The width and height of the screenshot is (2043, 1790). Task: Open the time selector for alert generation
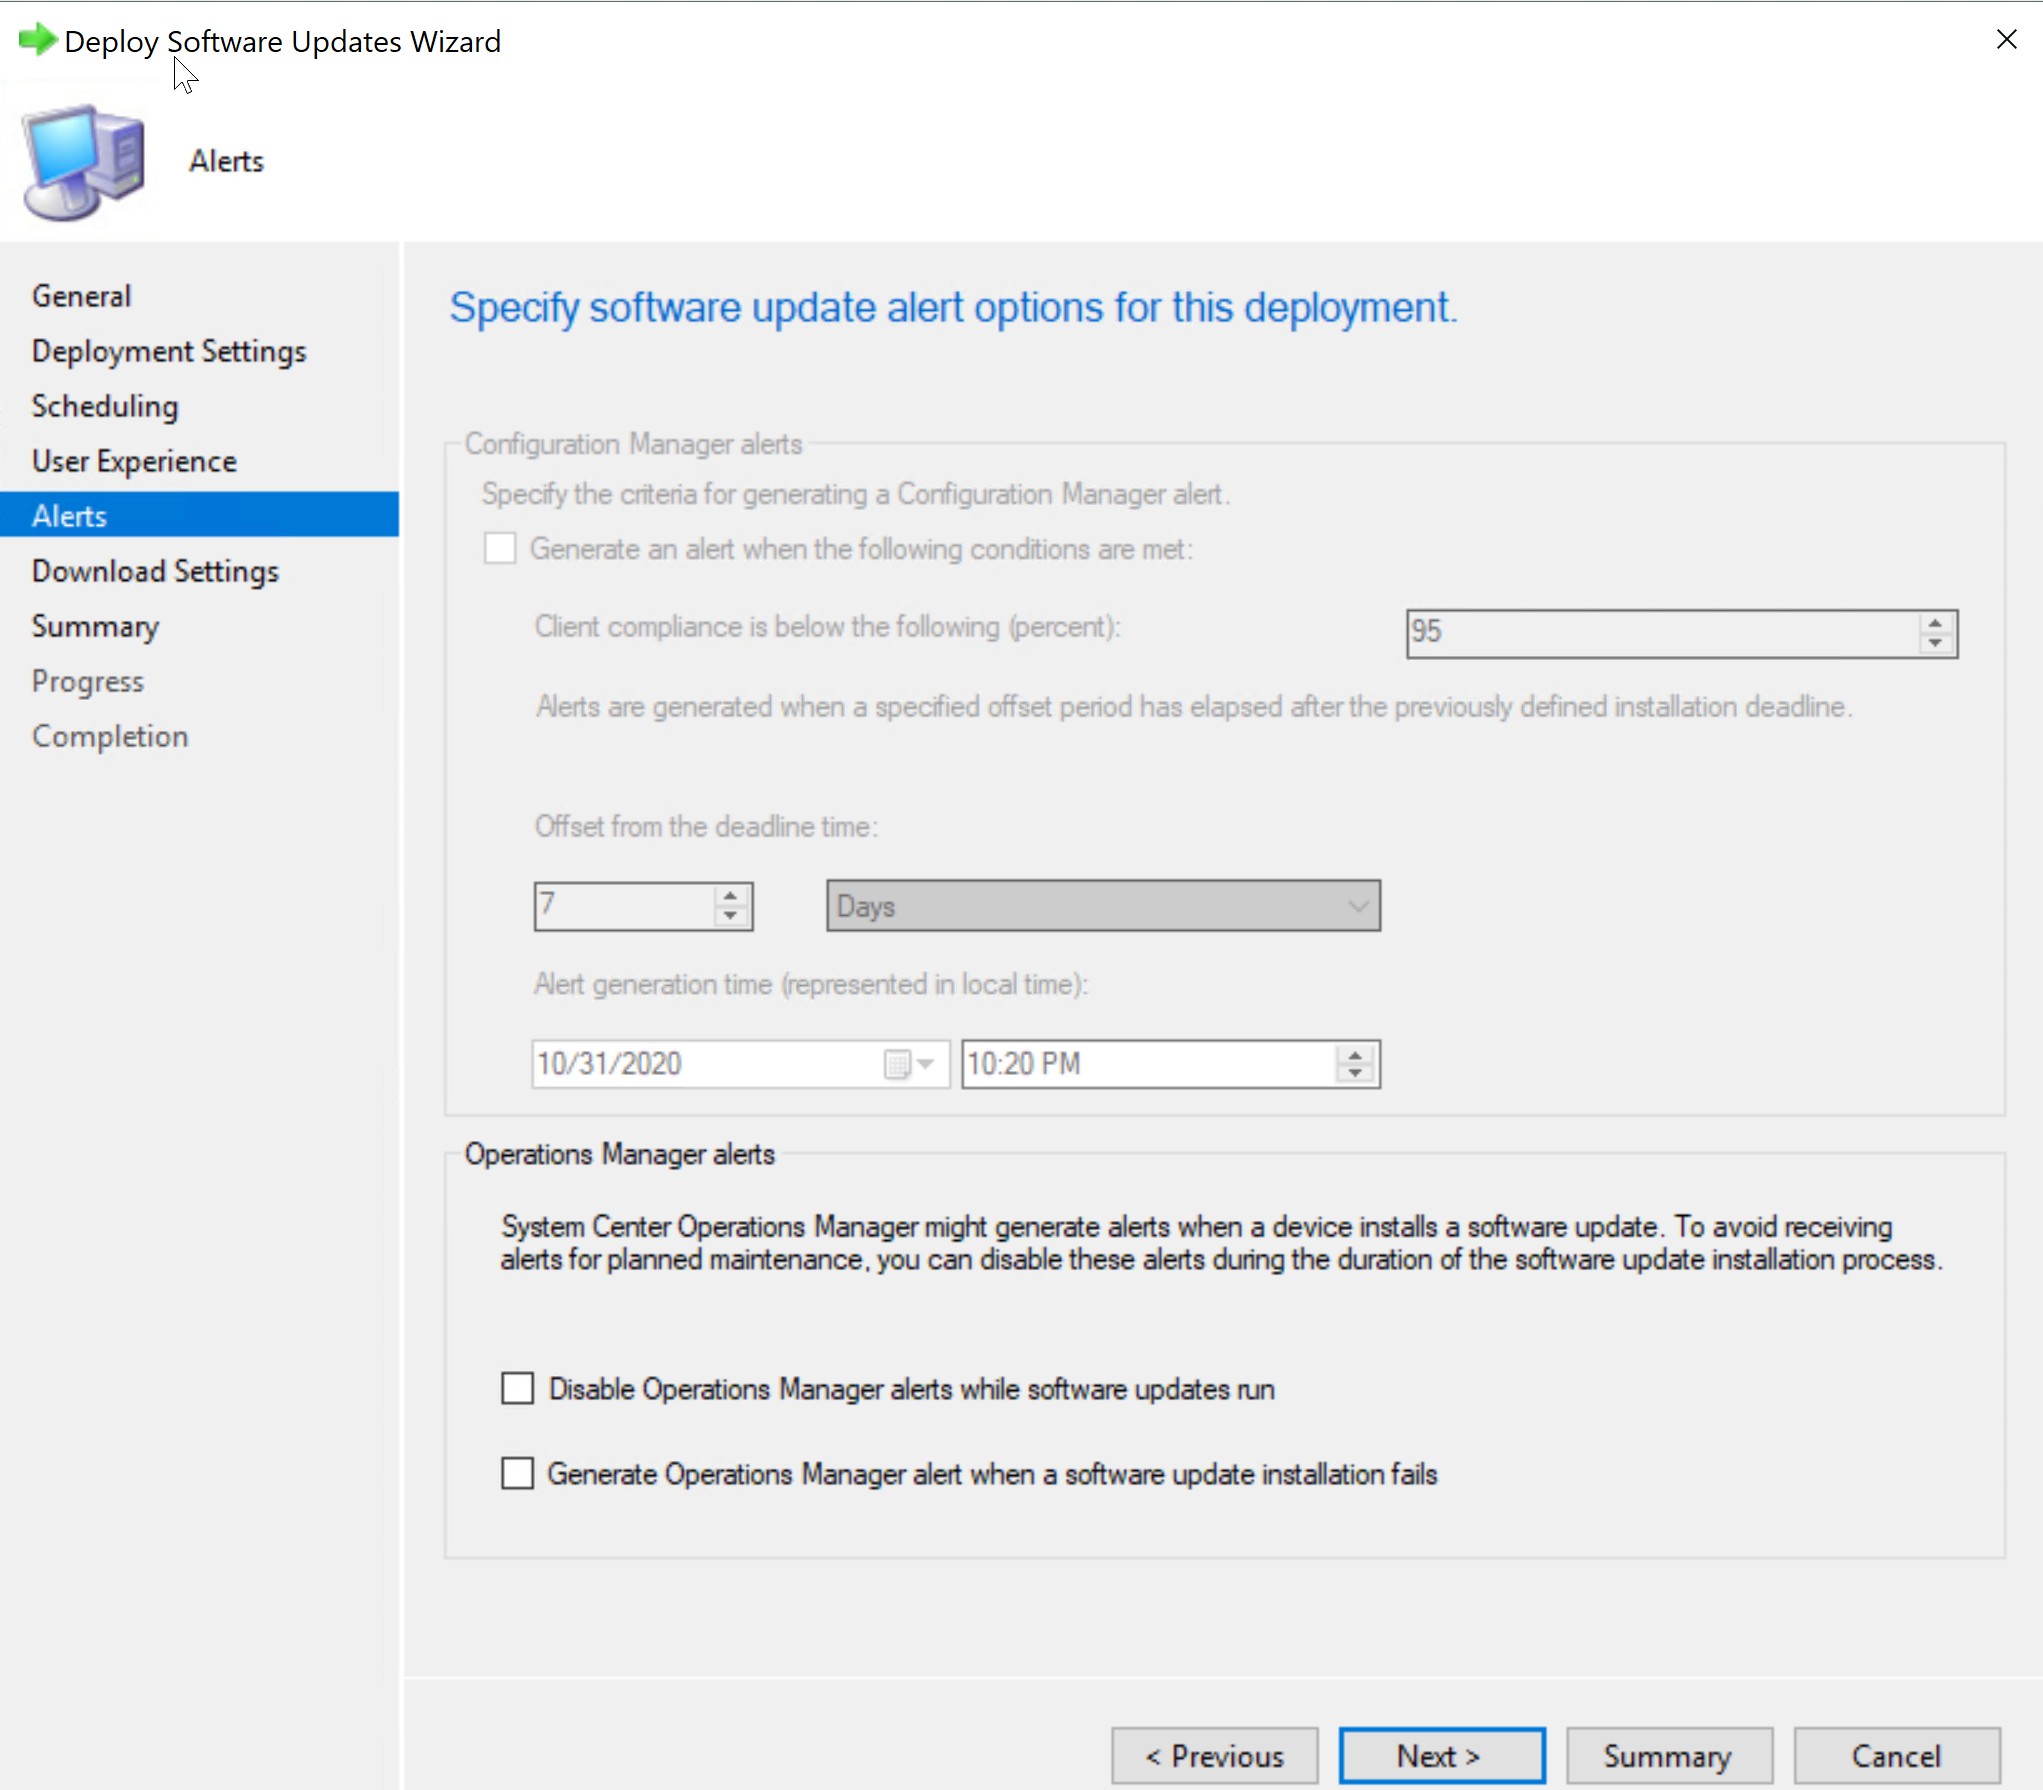point(1150,1064)
